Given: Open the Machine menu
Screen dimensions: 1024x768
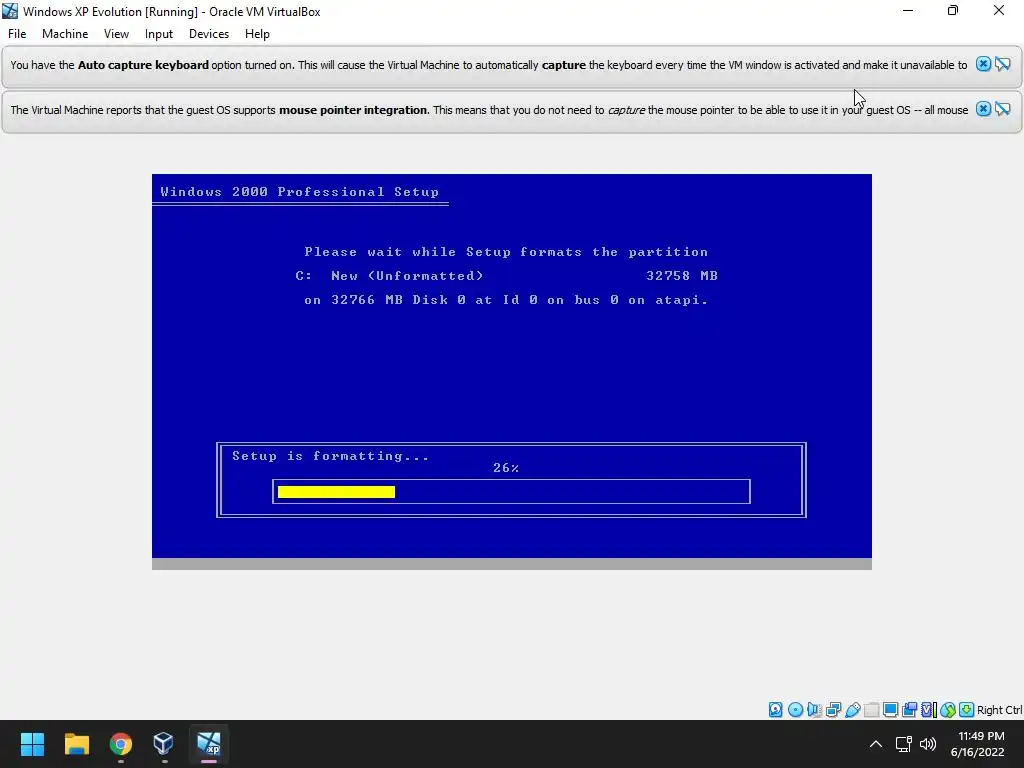Looking at the screenshot, I should (65, 34).
